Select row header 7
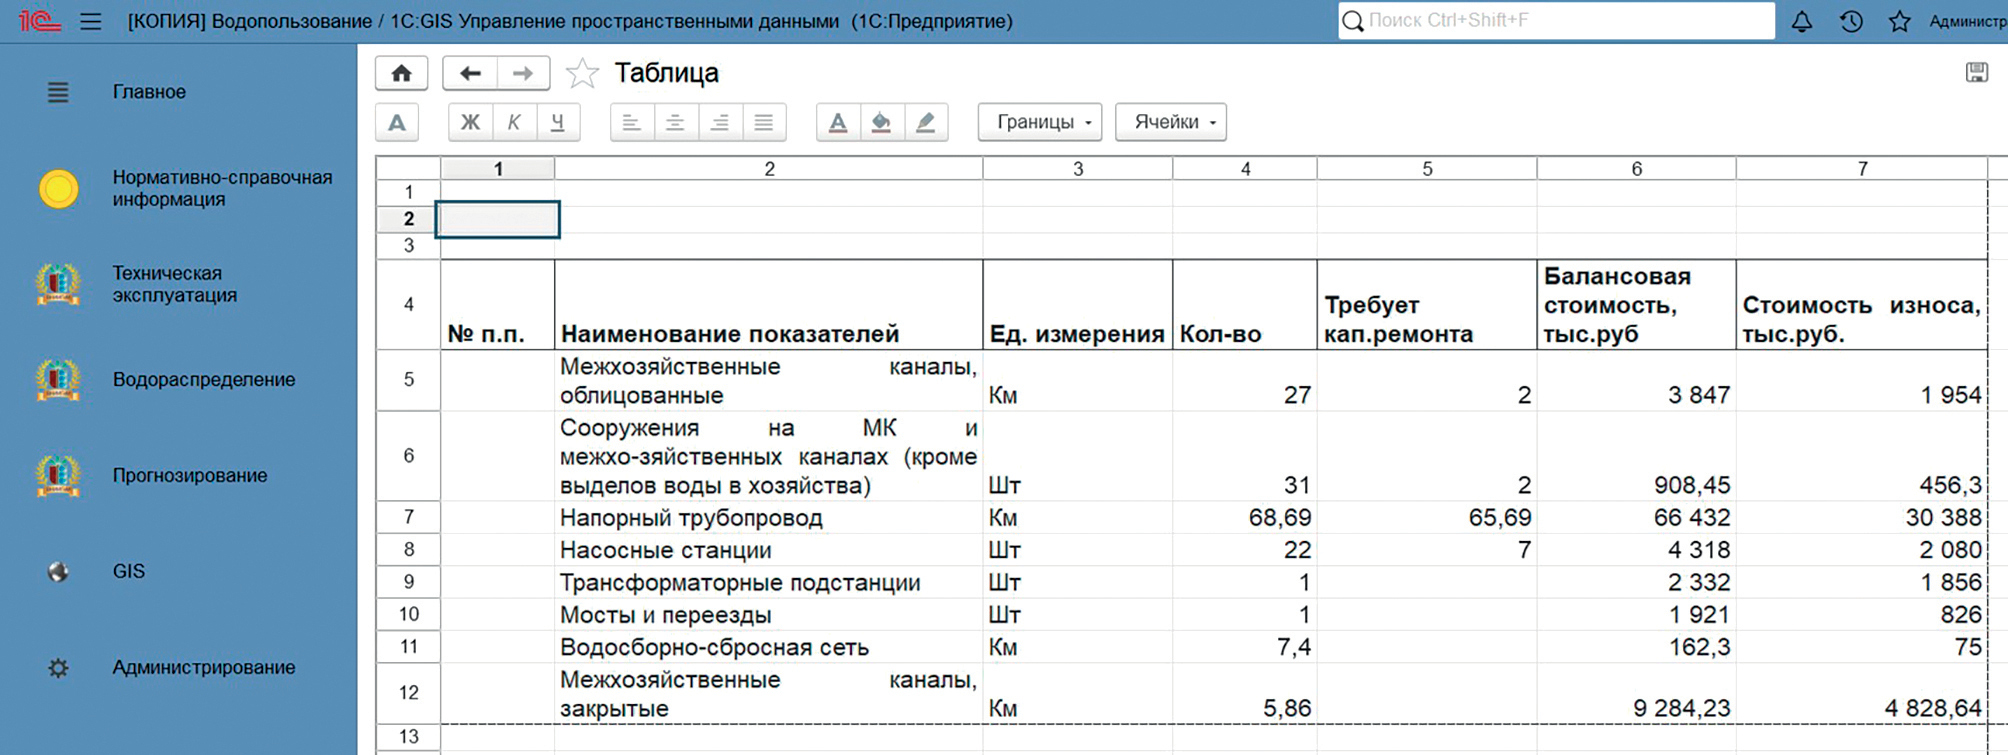2008x755 pixels. click(408, 517)
